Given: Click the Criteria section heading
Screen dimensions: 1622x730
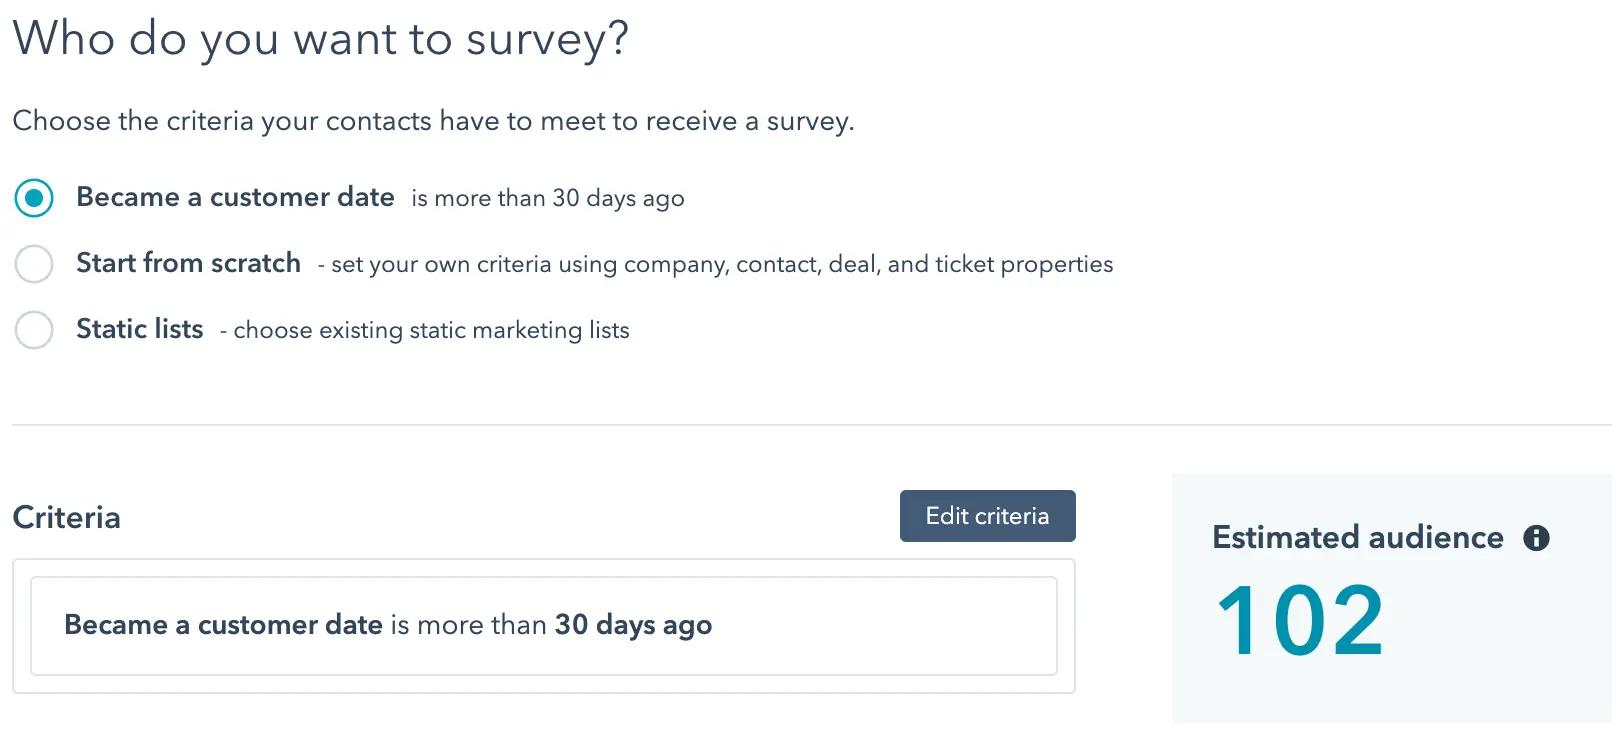Looking at the screenshot, I should 66,517.
